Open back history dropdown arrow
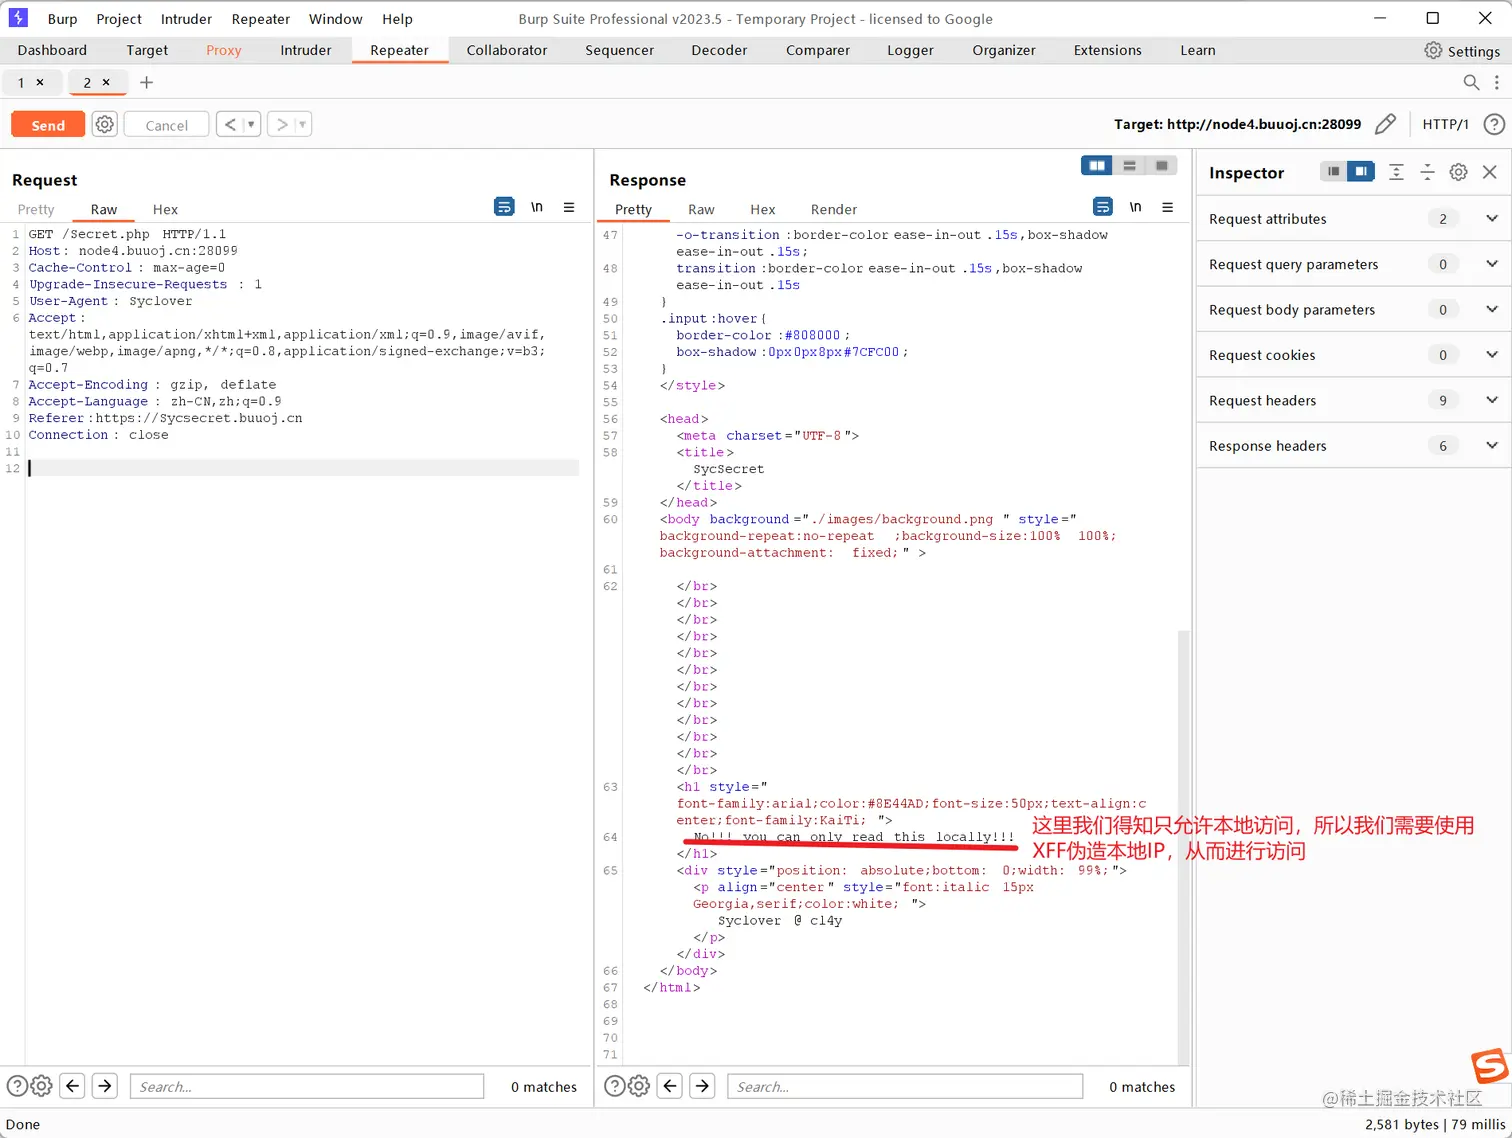Image resolution: width=1512 pixels, height=1138 pixels. click(x=250, y=124)
